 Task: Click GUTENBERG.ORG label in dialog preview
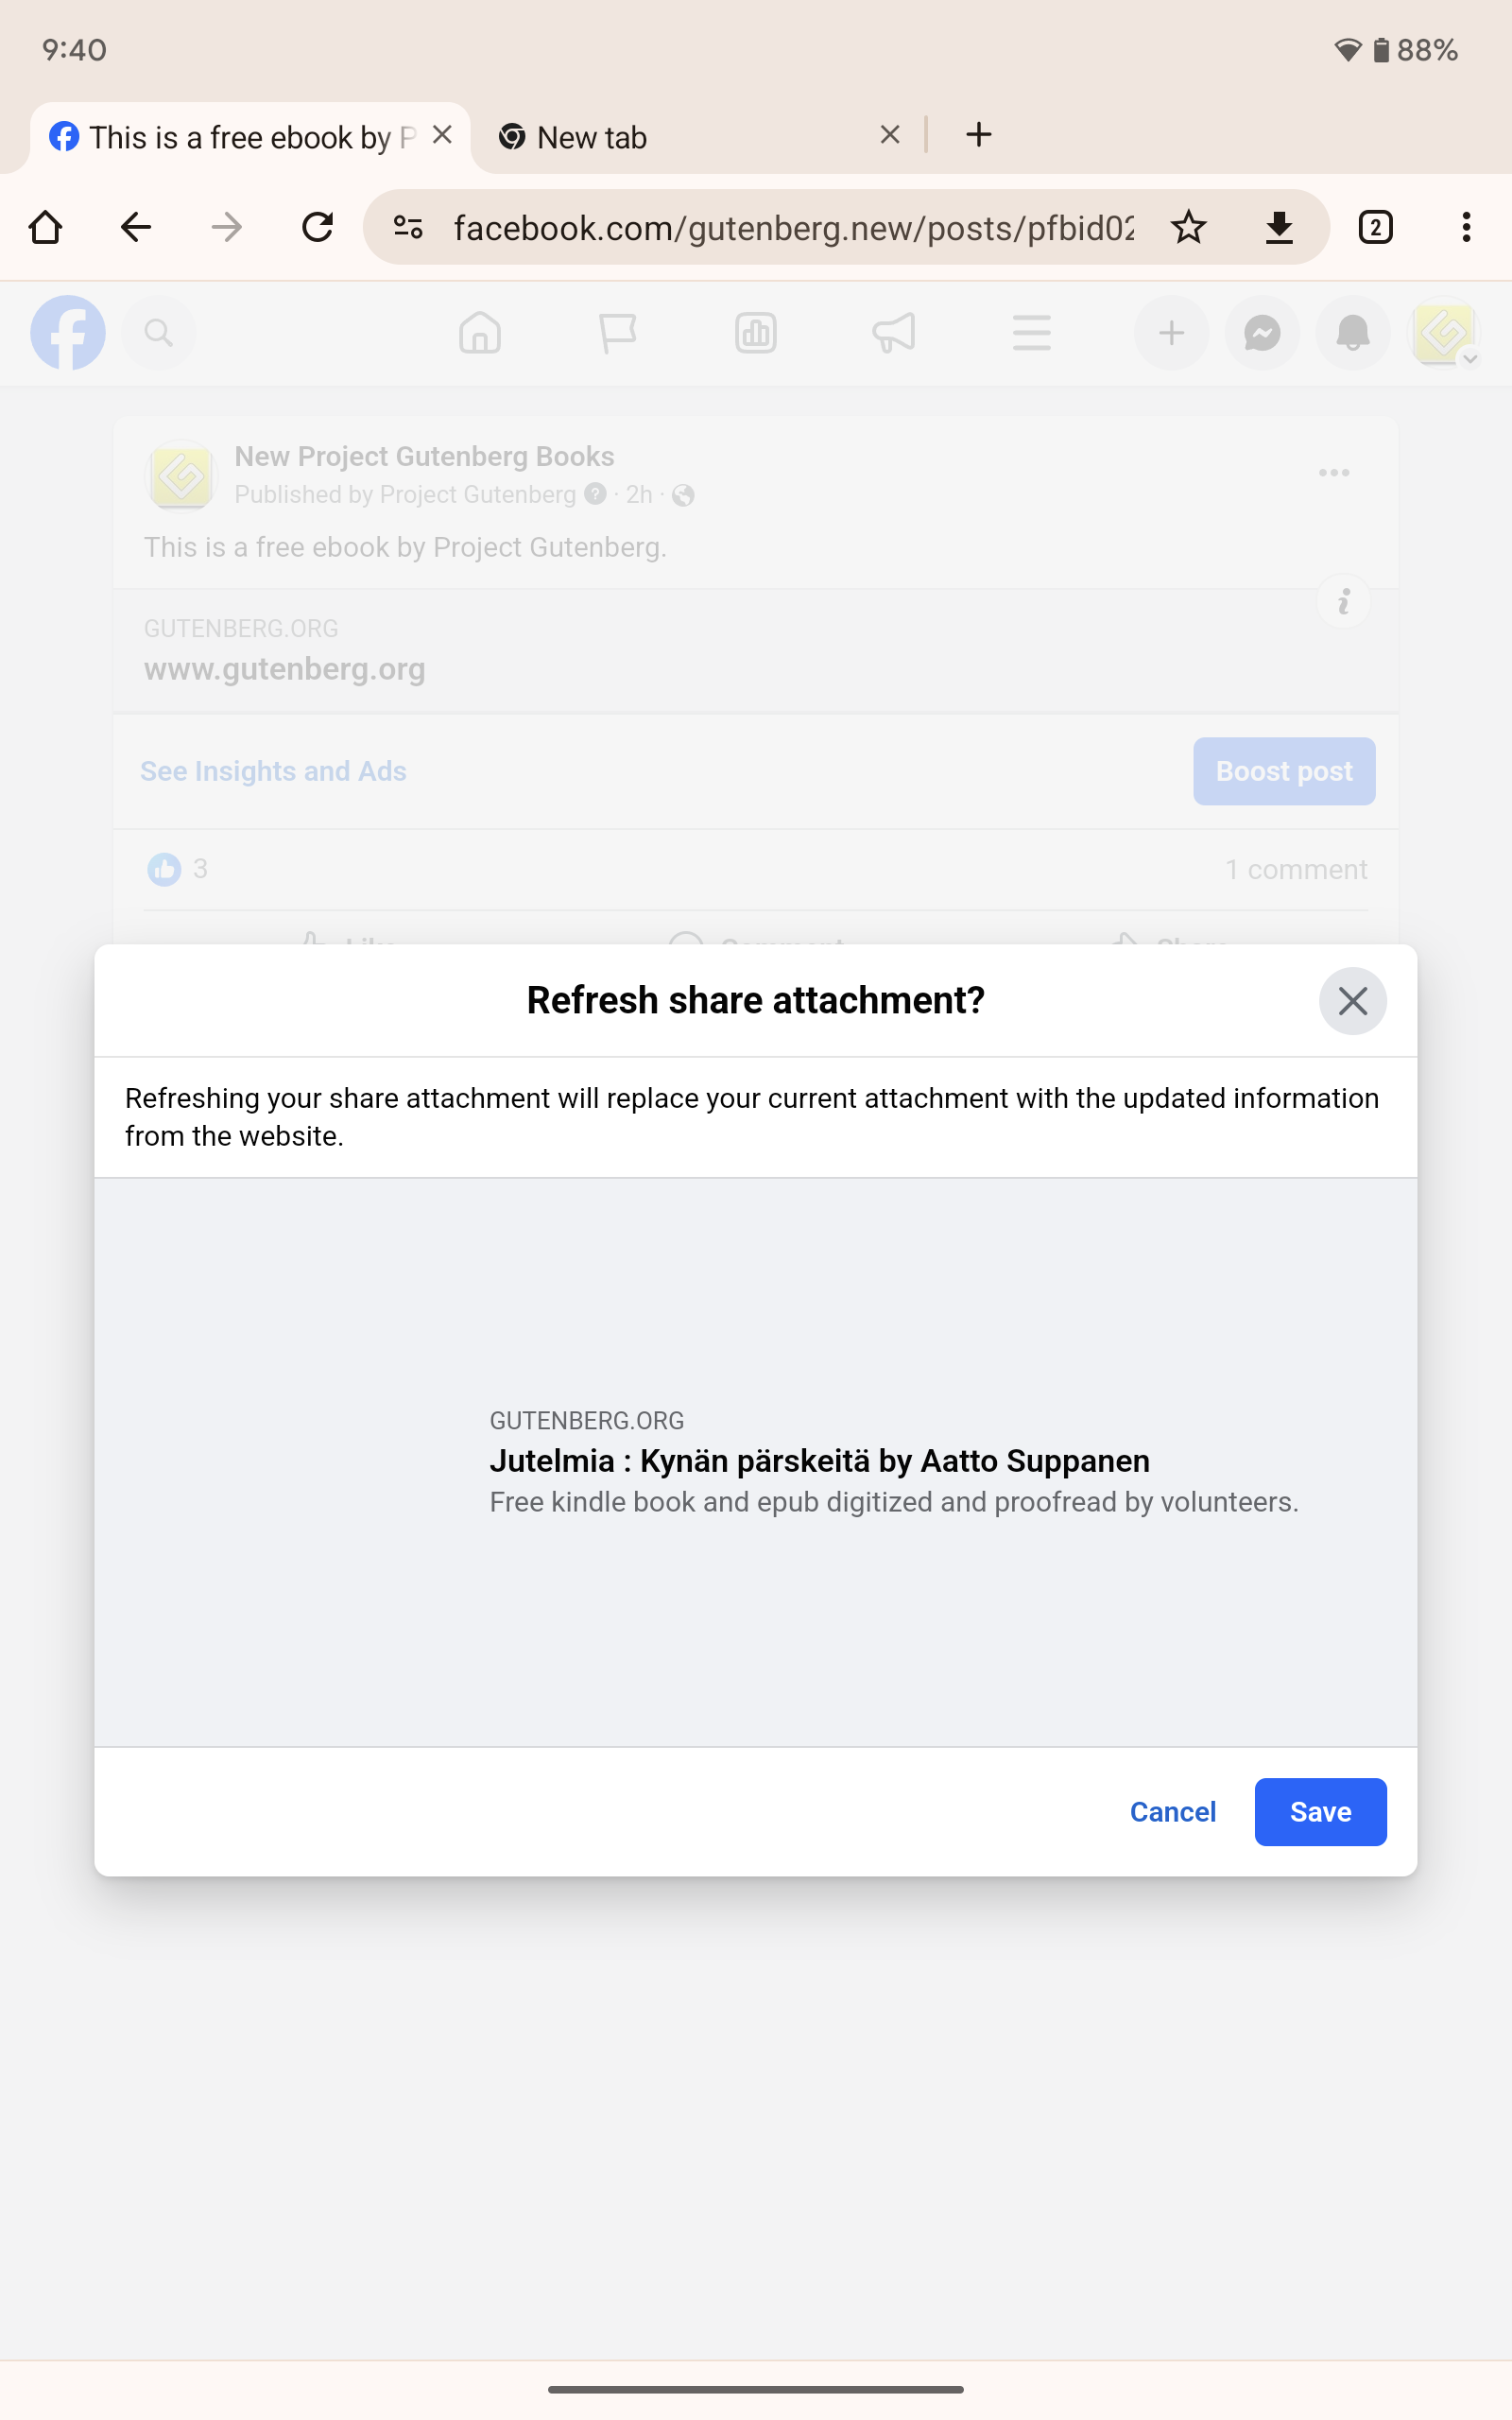[x=587, y=1420]
